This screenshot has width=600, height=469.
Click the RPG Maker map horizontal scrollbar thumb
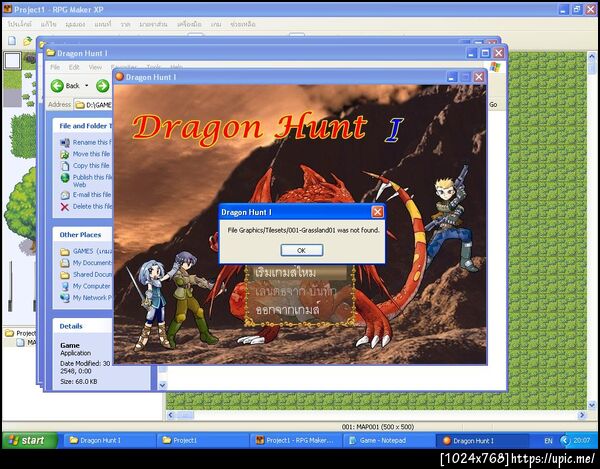pos(185,415)
